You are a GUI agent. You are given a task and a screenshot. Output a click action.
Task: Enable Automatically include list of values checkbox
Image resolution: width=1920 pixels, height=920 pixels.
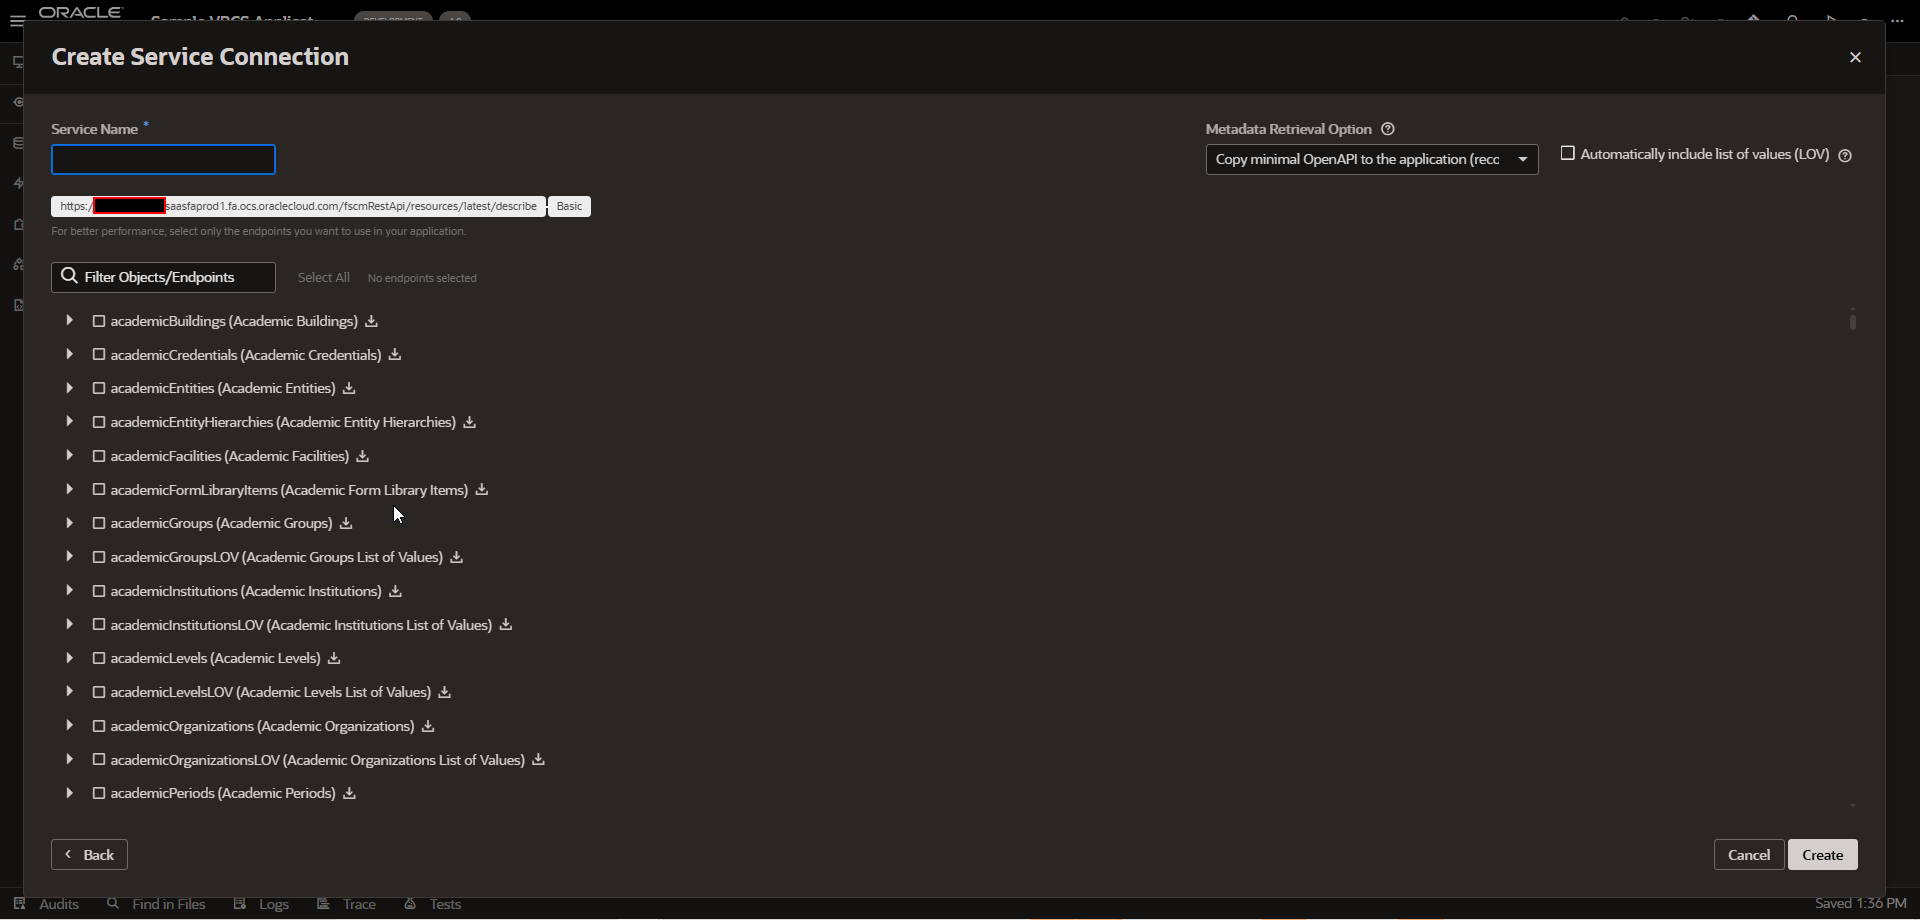1568,154
